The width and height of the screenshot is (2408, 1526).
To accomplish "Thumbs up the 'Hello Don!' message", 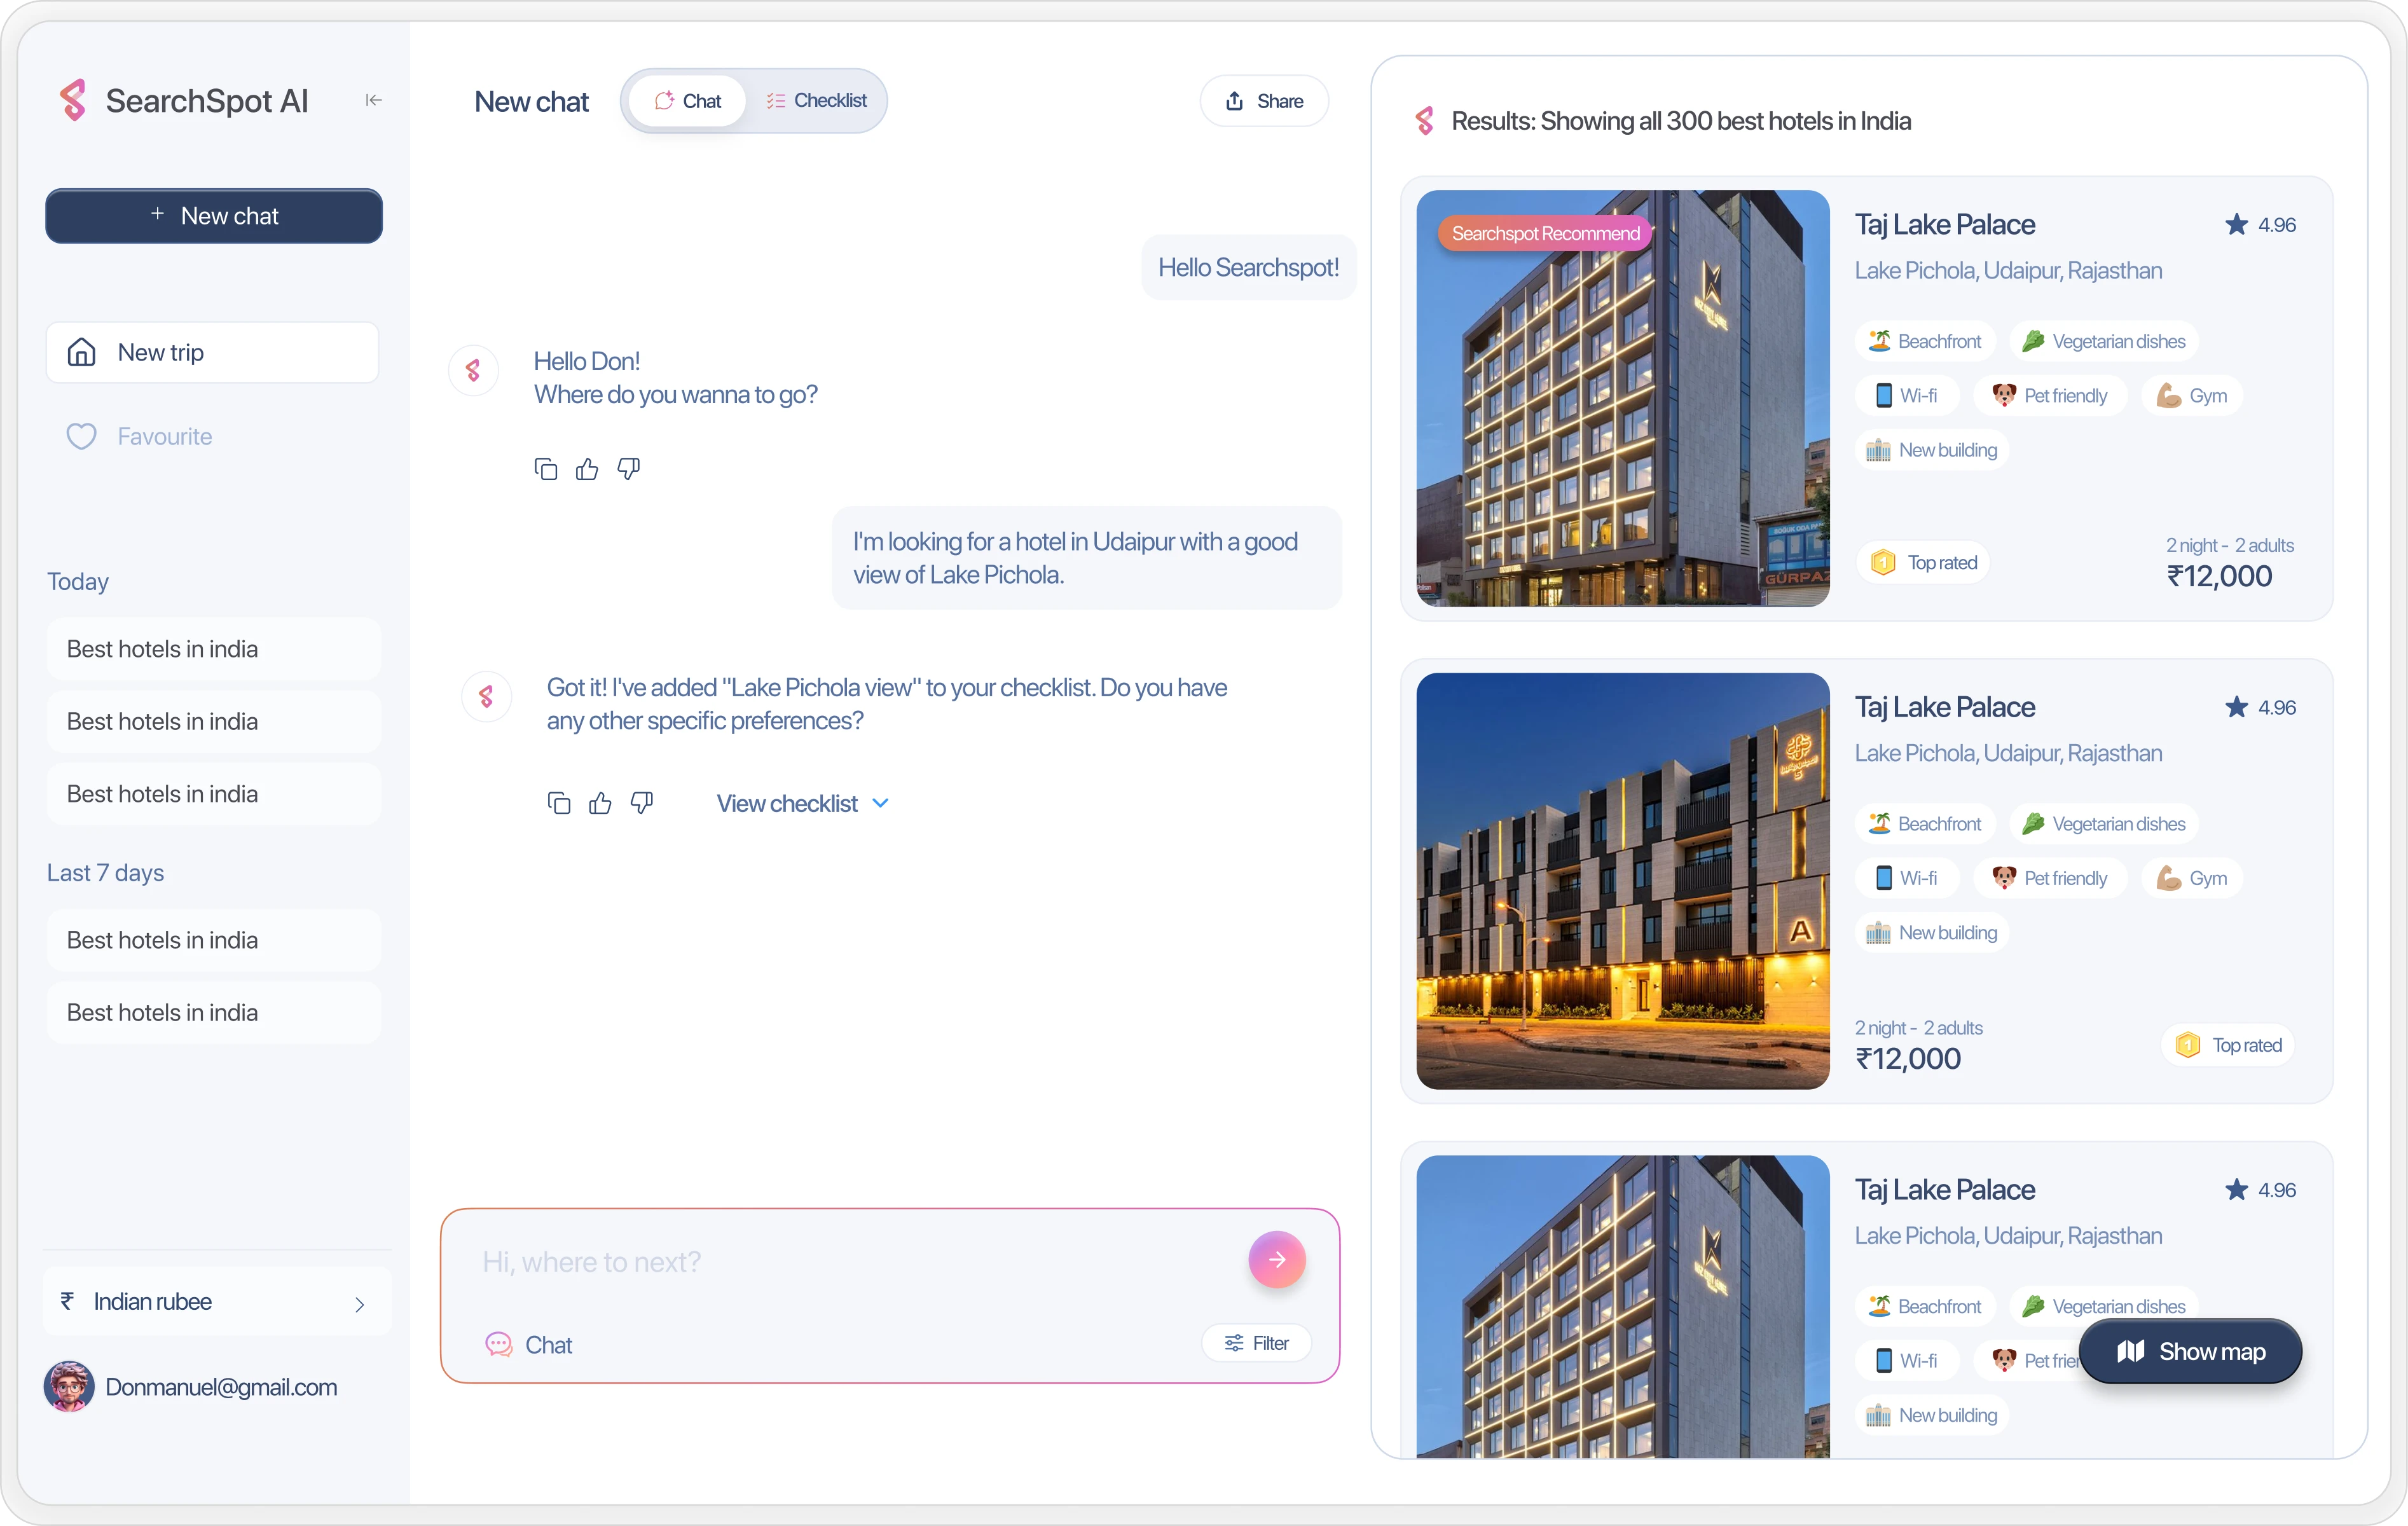I will 587,469.
